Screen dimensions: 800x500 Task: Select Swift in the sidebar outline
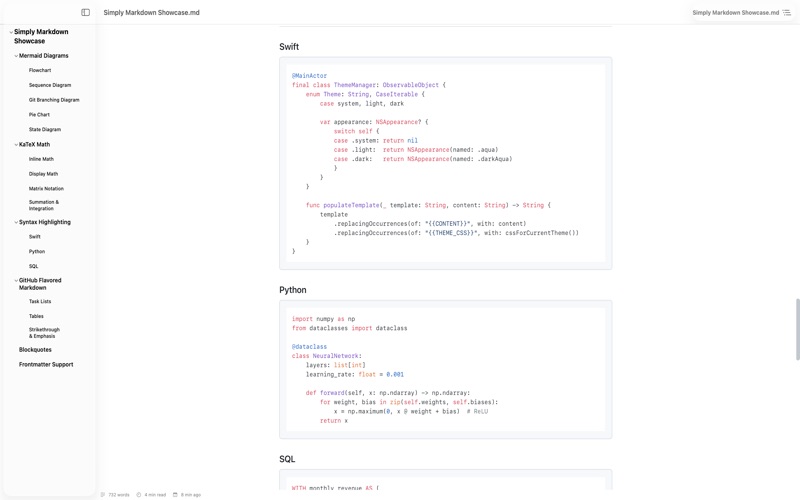(35, 237)
